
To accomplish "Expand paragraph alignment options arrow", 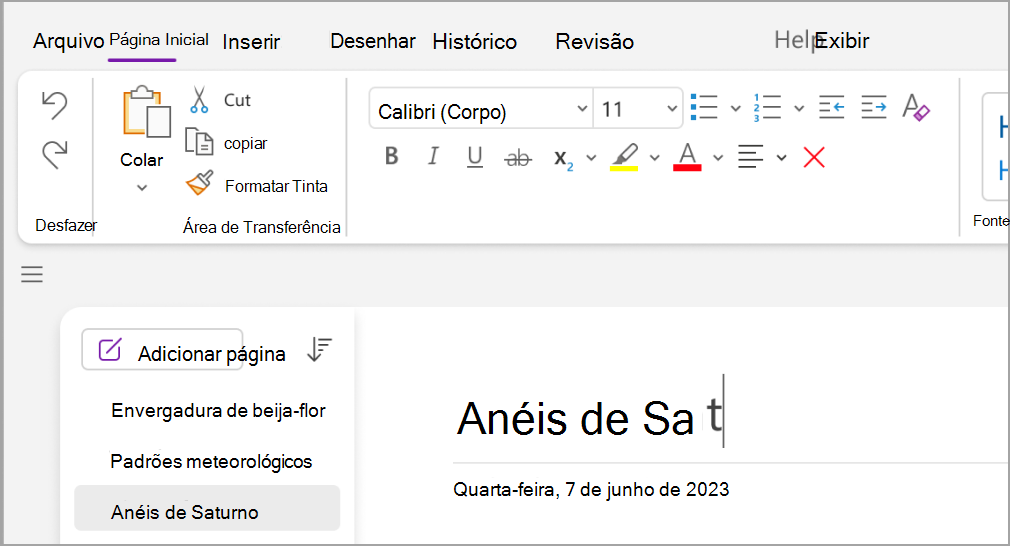I will [781, 158].
